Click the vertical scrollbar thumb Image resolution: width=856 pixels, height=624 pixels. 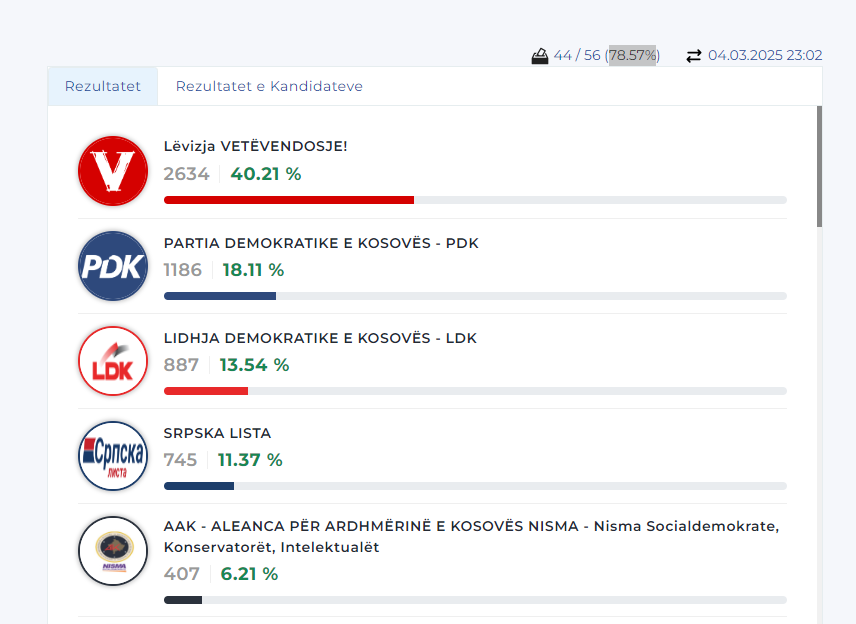pos(819,165)
